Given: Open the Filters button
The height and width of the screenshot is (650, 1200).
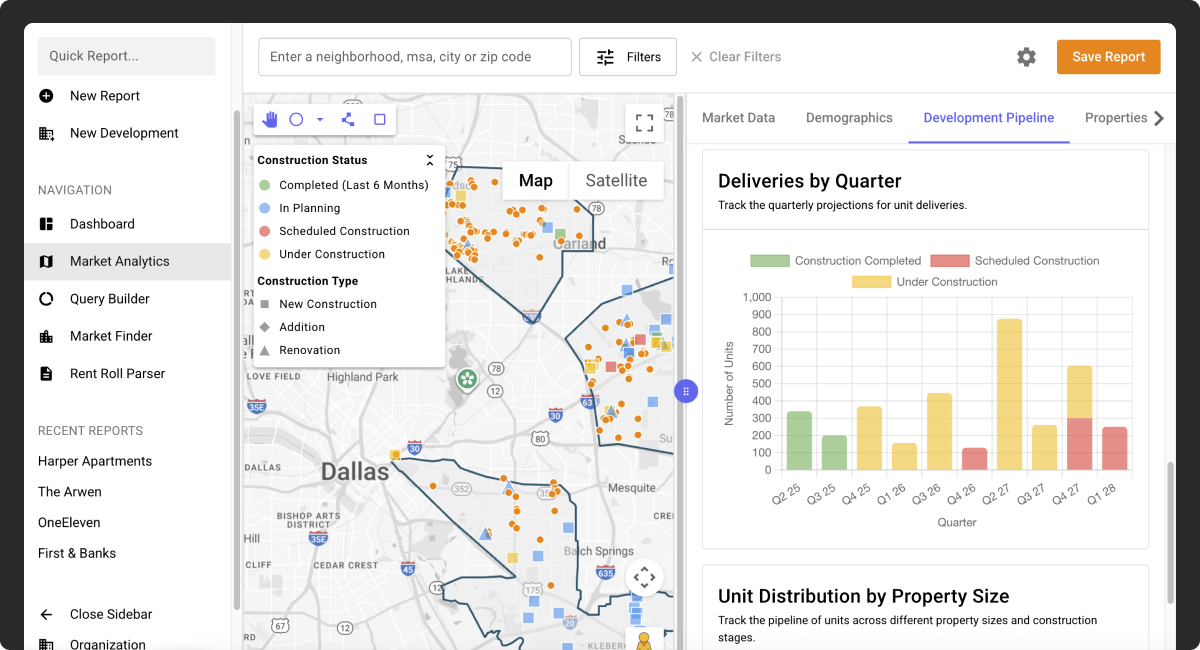Looking at the screenshot, I should (x=628, y=57).
